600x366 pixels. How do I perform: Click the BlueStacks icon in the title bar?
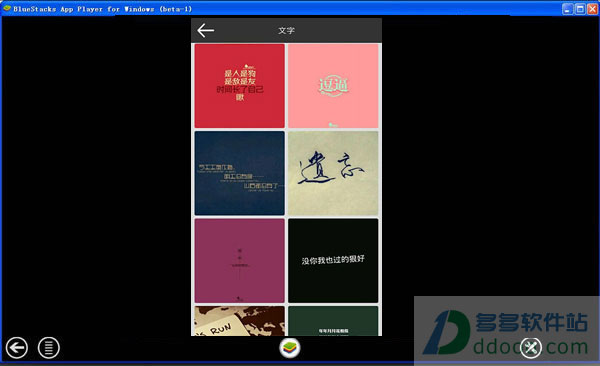[7, 8]
